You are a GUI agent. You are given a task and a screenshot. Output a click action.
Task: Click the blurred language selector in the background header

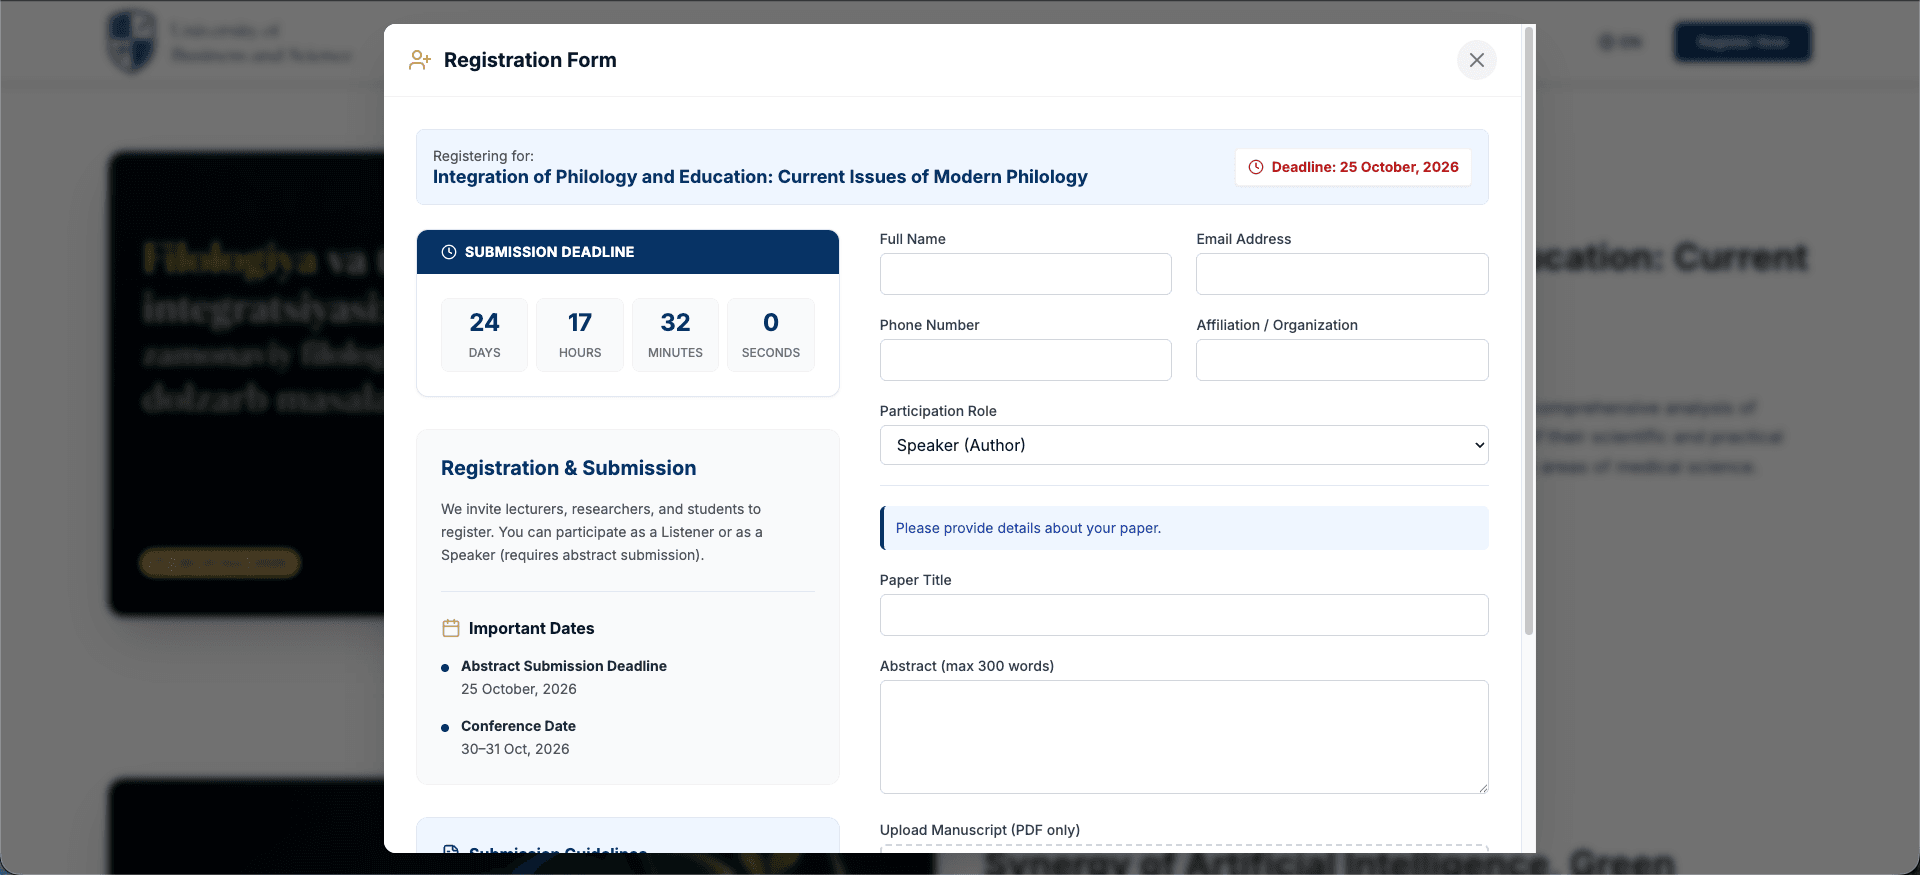tap(1621, 42)
